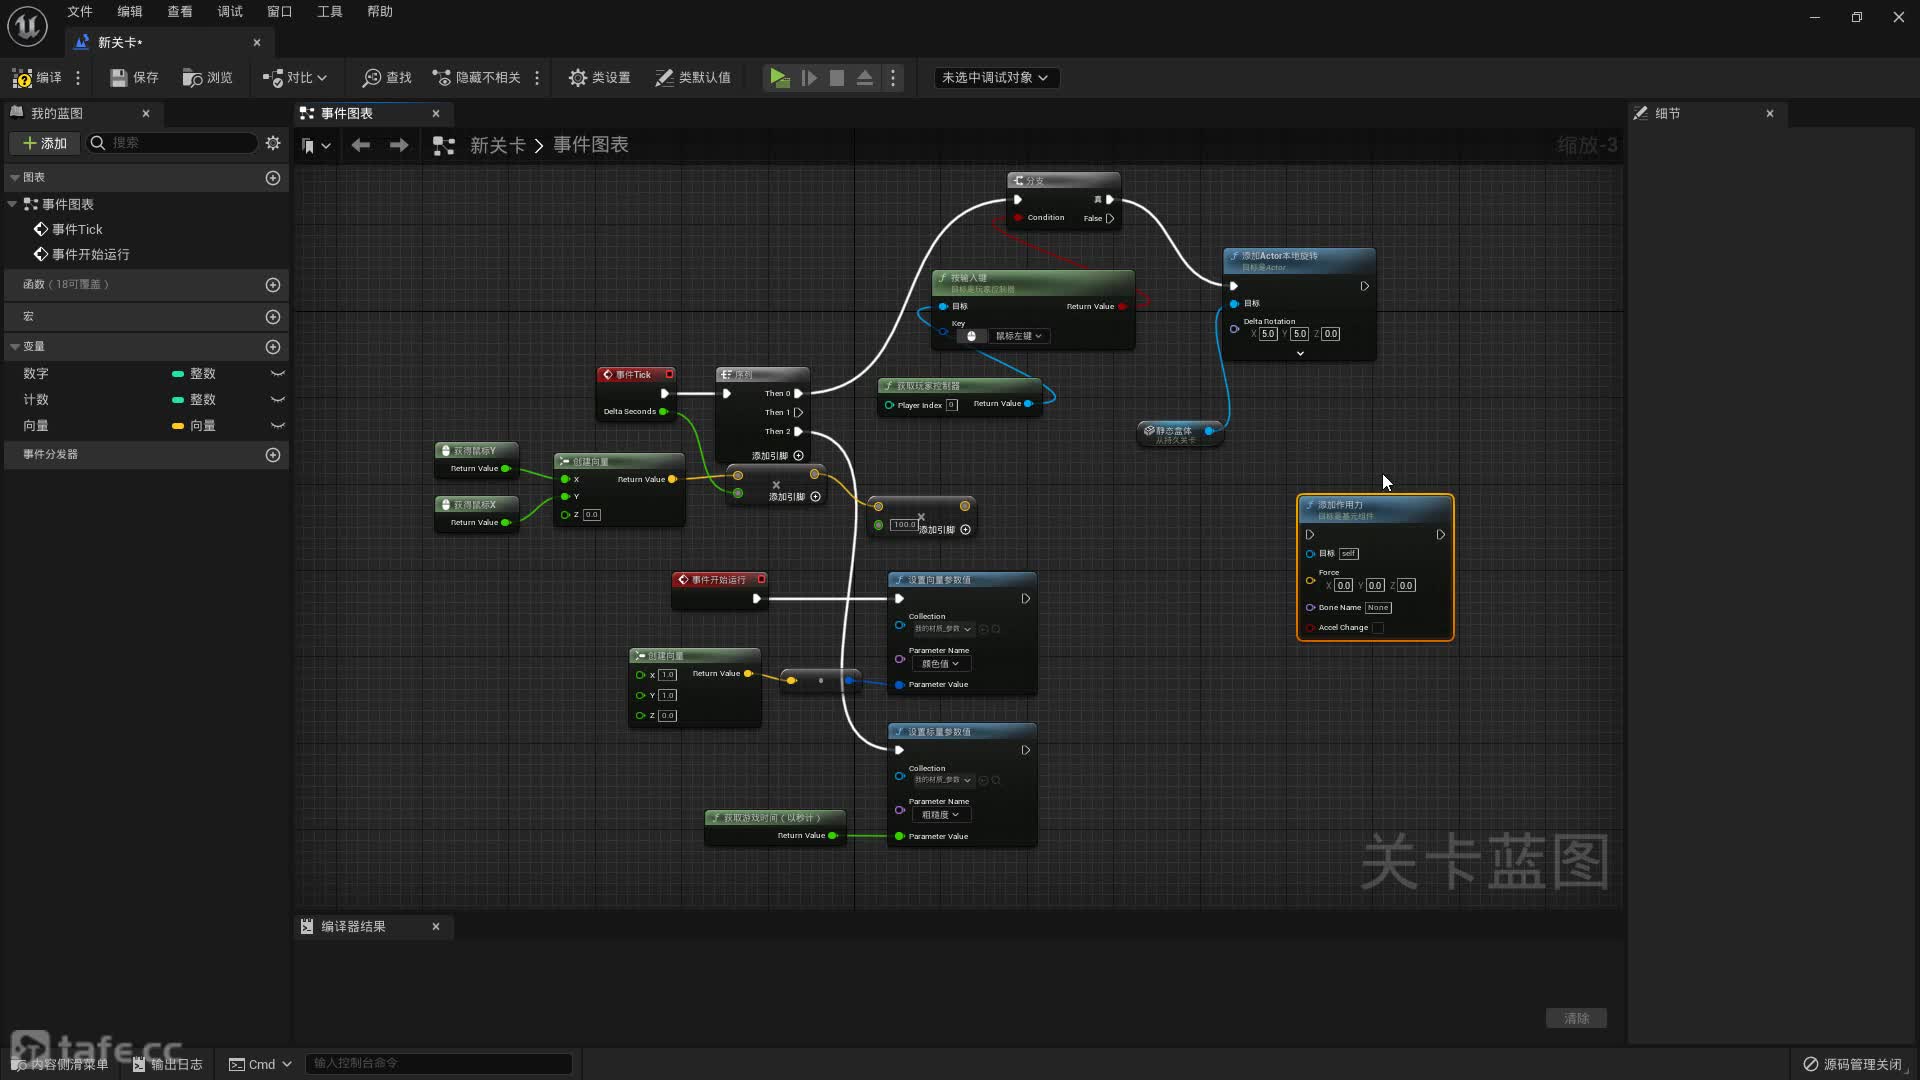Click the Compile (编译) toolbar button
Image resolution: width=1920 pixels, height=1080 pixels.
[x=37, y=77]
